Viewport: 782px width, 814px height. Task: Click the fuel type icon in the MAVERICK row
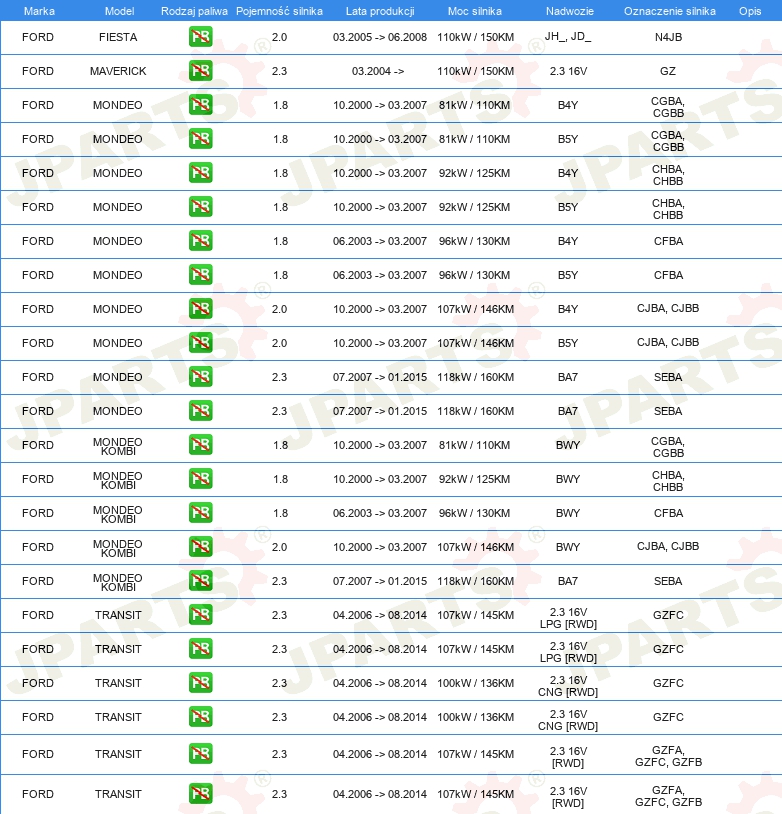click(x=200, y=71)
